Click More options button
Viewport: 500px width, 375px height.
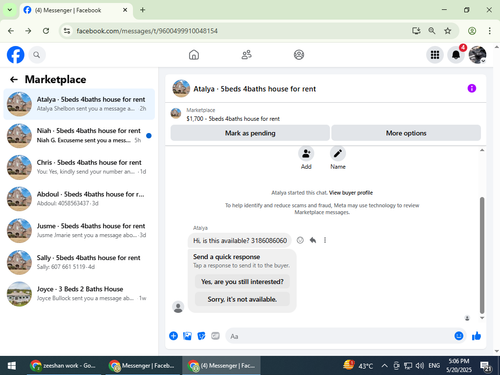tap(406, 133)
